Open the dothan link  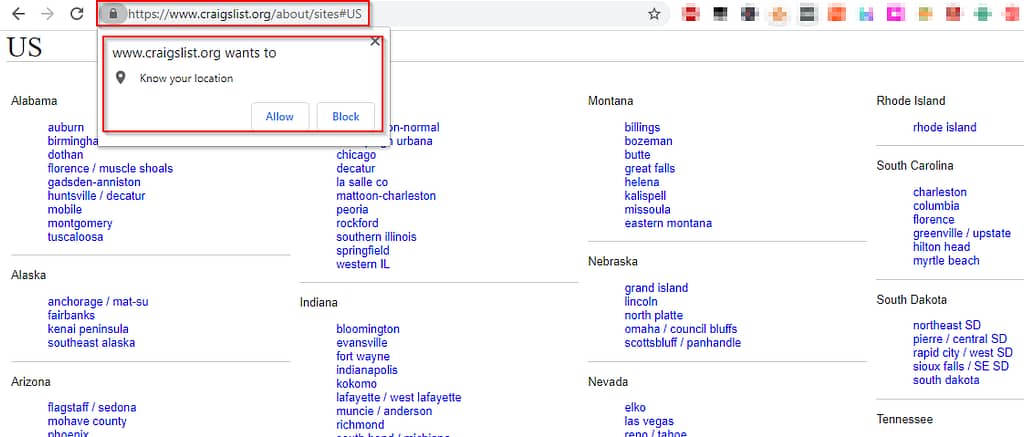pyautogui.click(x=65, y=155)
